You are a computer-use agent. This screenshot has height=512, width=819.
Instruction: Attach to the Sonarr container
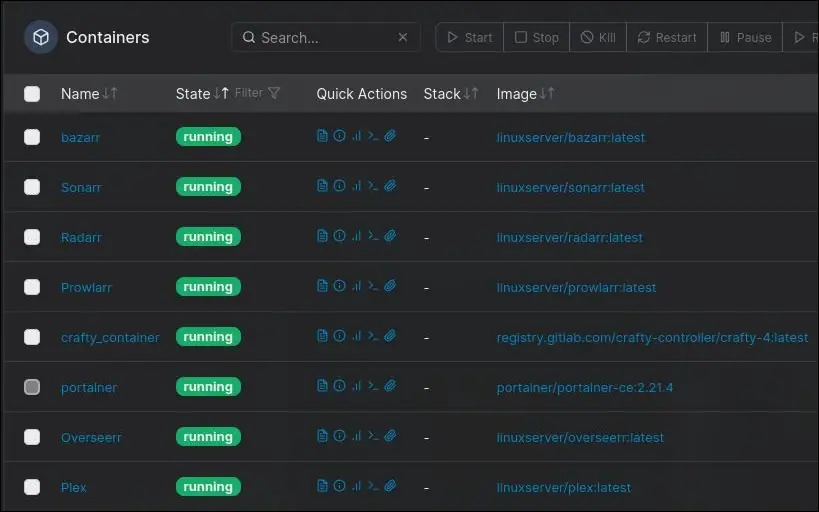pyautogui.click(x=390, y=186)
